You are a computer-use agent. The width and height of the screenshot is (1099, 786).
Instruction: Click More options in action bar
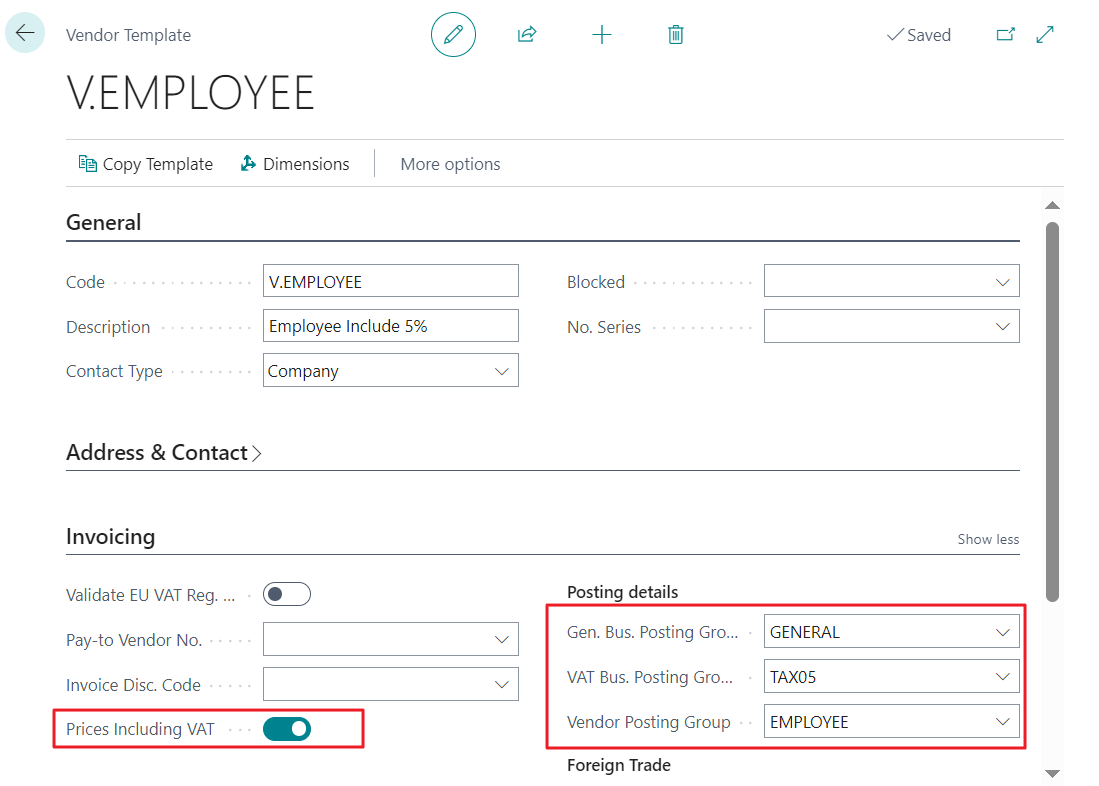click(450, 164)
